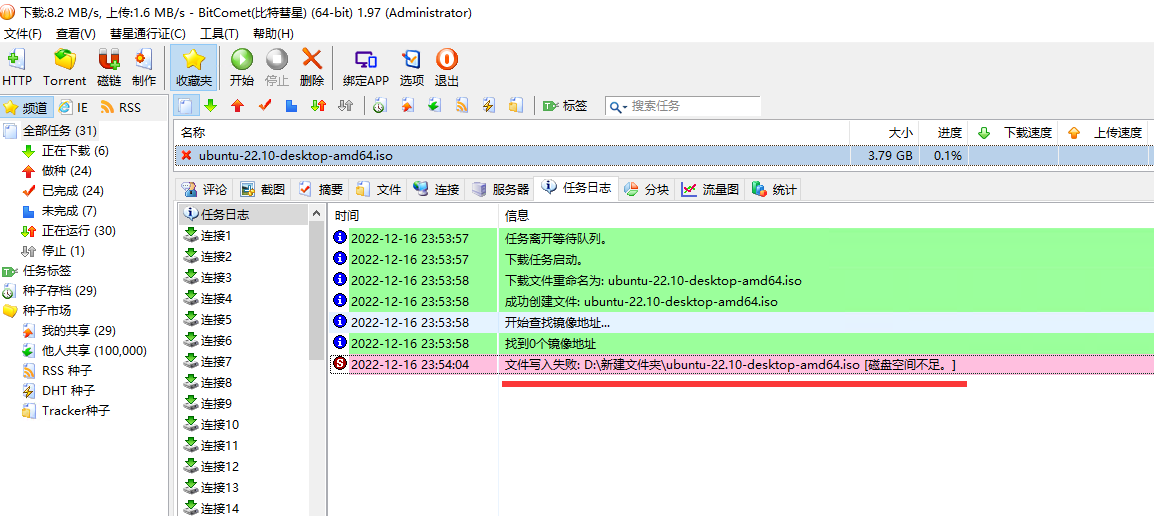Select the all-tasks filter icon in the task toolbar
The width and height of the screenshot is (1154, 516).
(x=187, y=106)
